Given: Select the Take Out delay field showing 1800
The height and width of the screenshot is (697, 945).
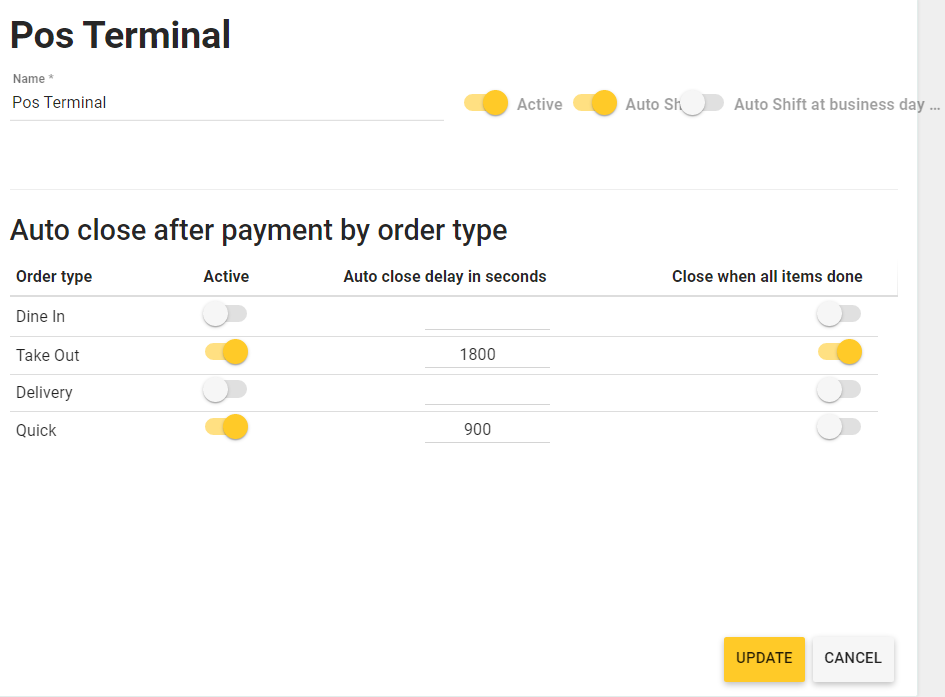Looking at the screenshot, I should pyautogui.click(x=487, y=351).
